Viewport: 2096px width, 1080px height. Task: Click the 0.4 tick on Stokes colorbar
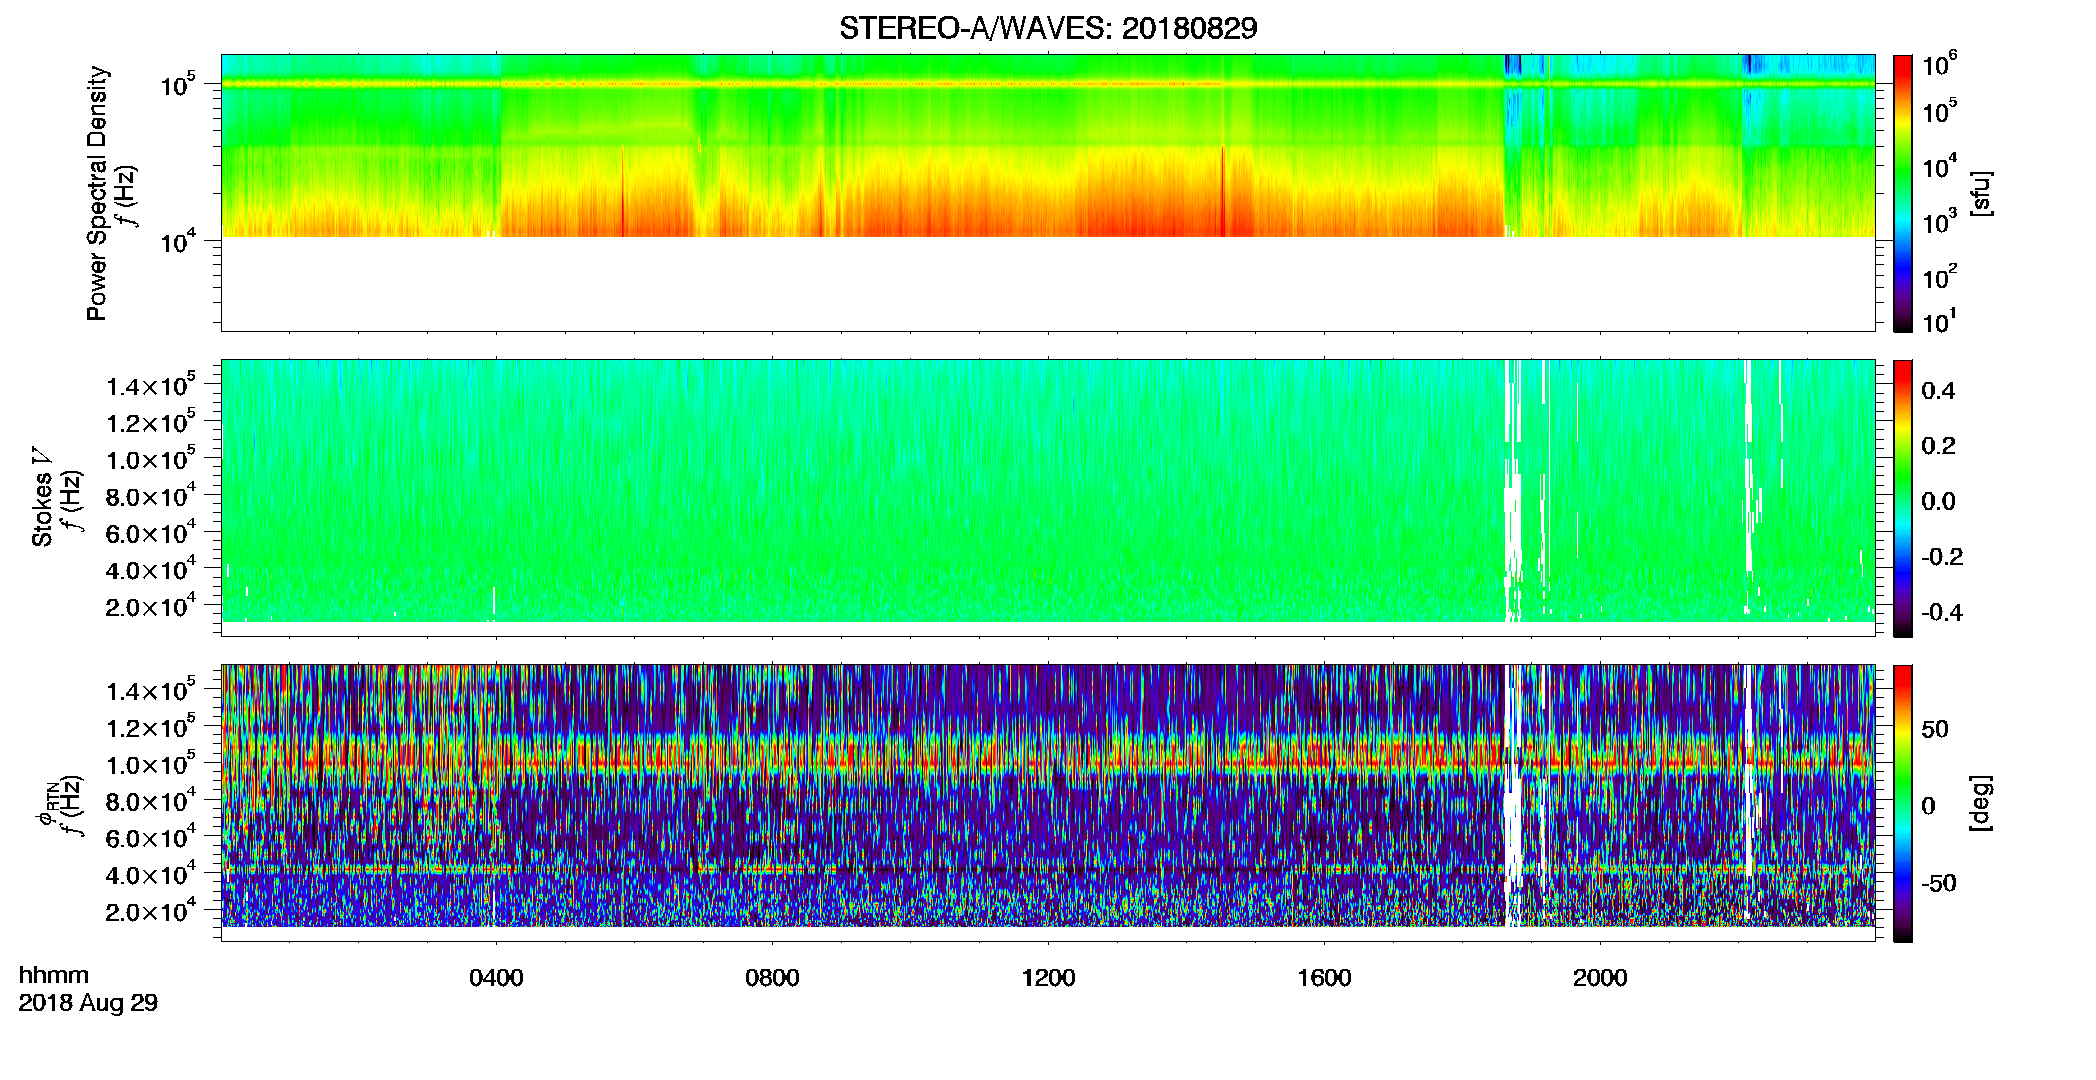click(1938, 390)
